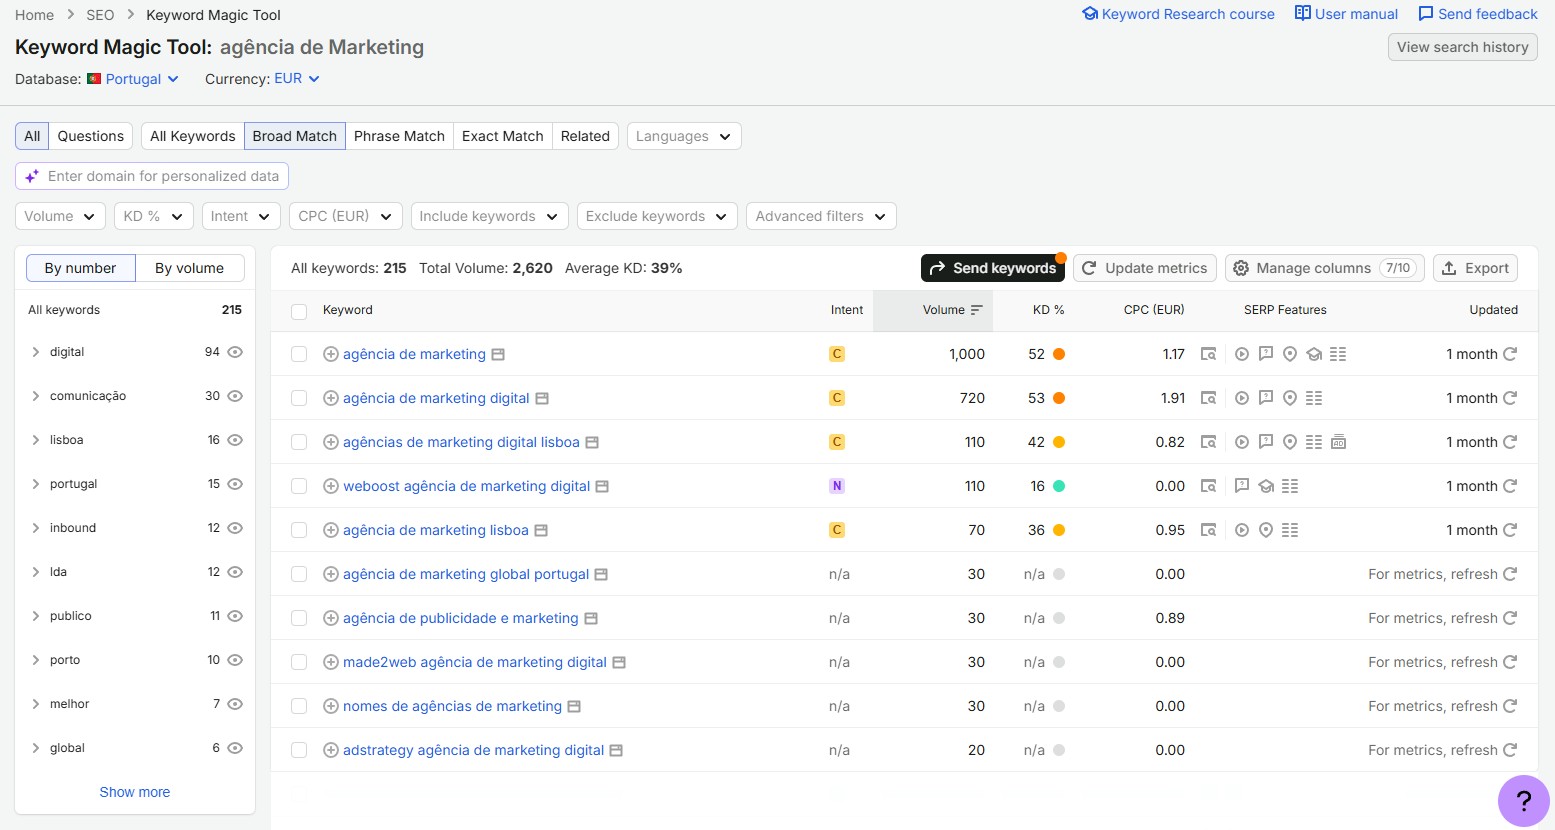Open the Keyword Research course link
The image size is (1555, 830).
click(x=1179, y=14)
